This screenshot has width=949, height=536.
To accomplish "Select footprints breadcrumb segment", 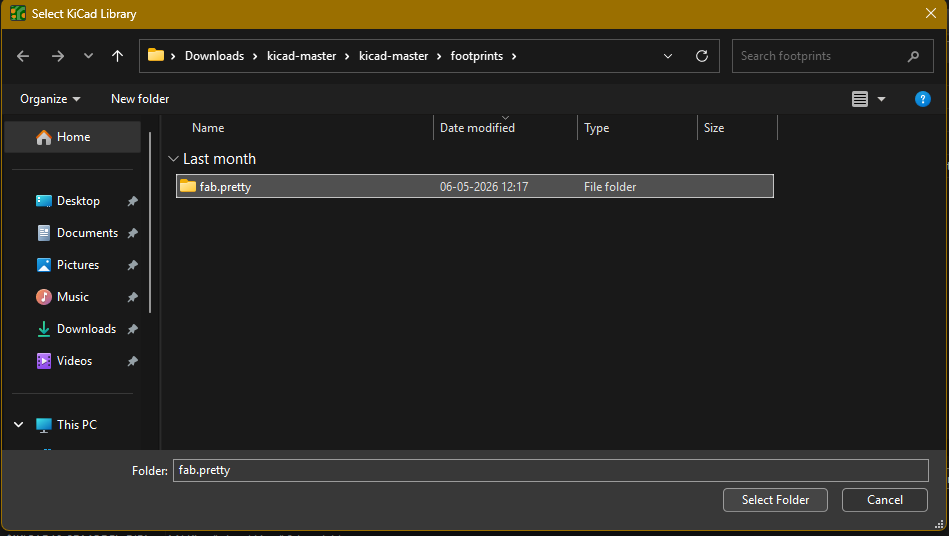I will [x=476, y=56].
